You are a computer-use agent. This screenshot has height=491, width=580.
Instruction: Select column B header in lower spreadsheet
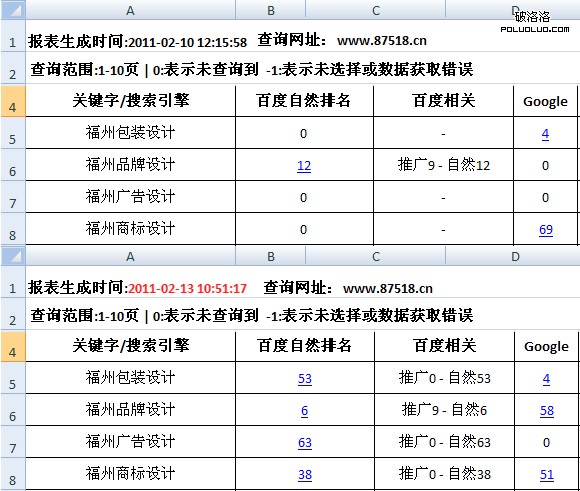click(271, 256)
